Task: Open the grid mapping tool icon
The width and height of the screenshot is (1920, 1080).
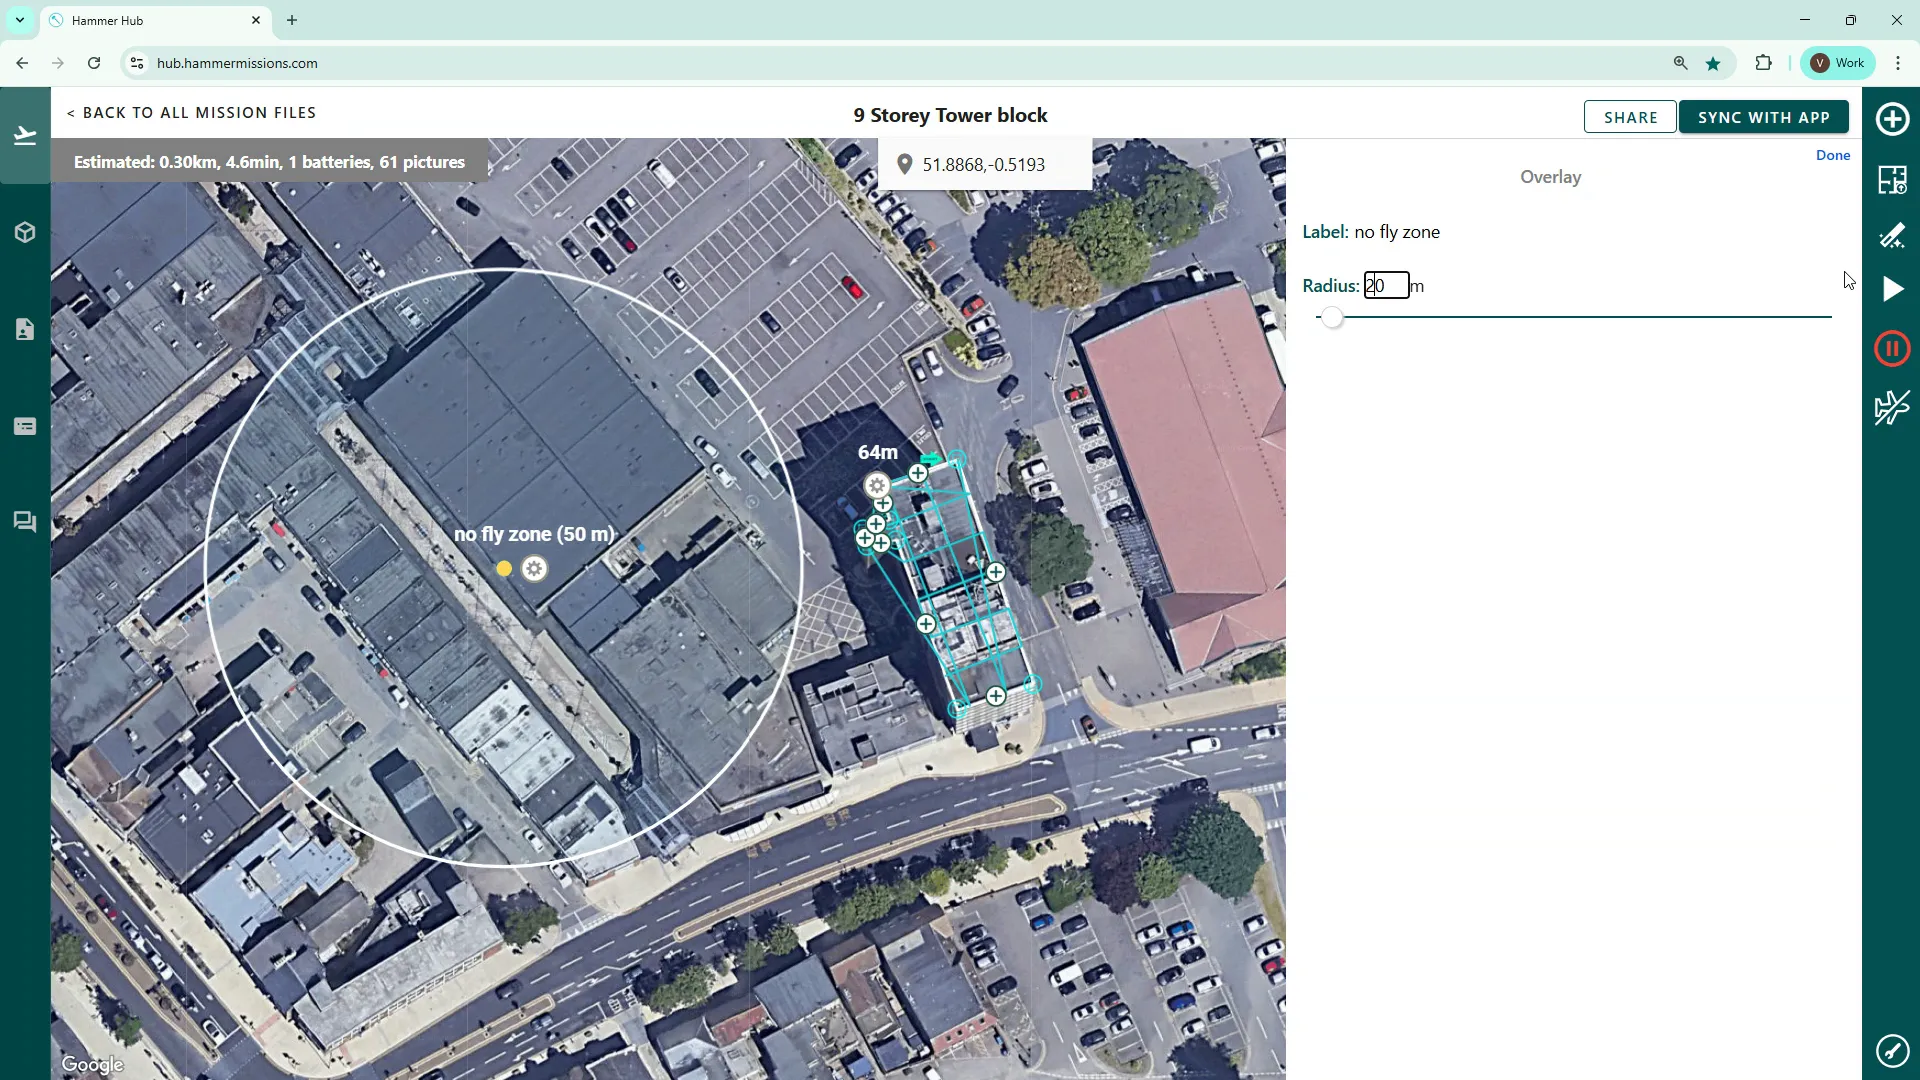Action: pos(1892,180)
